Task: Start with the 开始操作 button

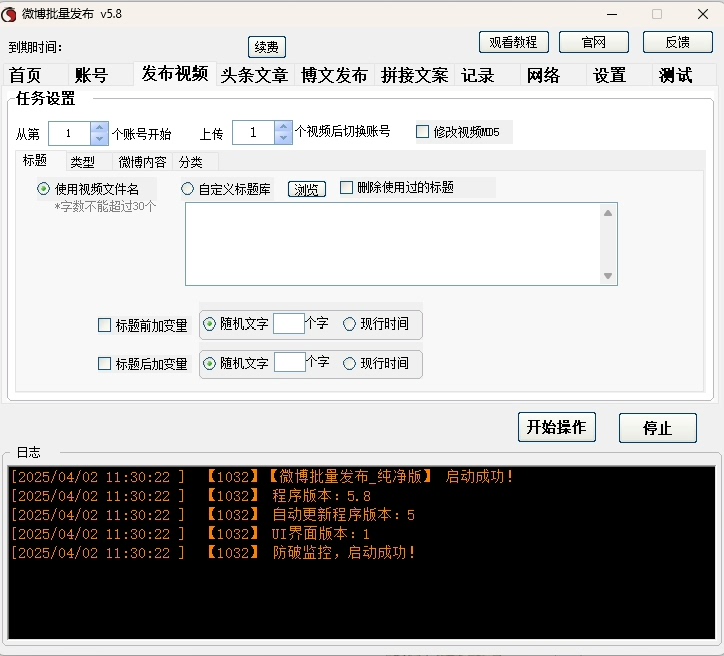Action: pyautogui.click(x=556, y=427)
